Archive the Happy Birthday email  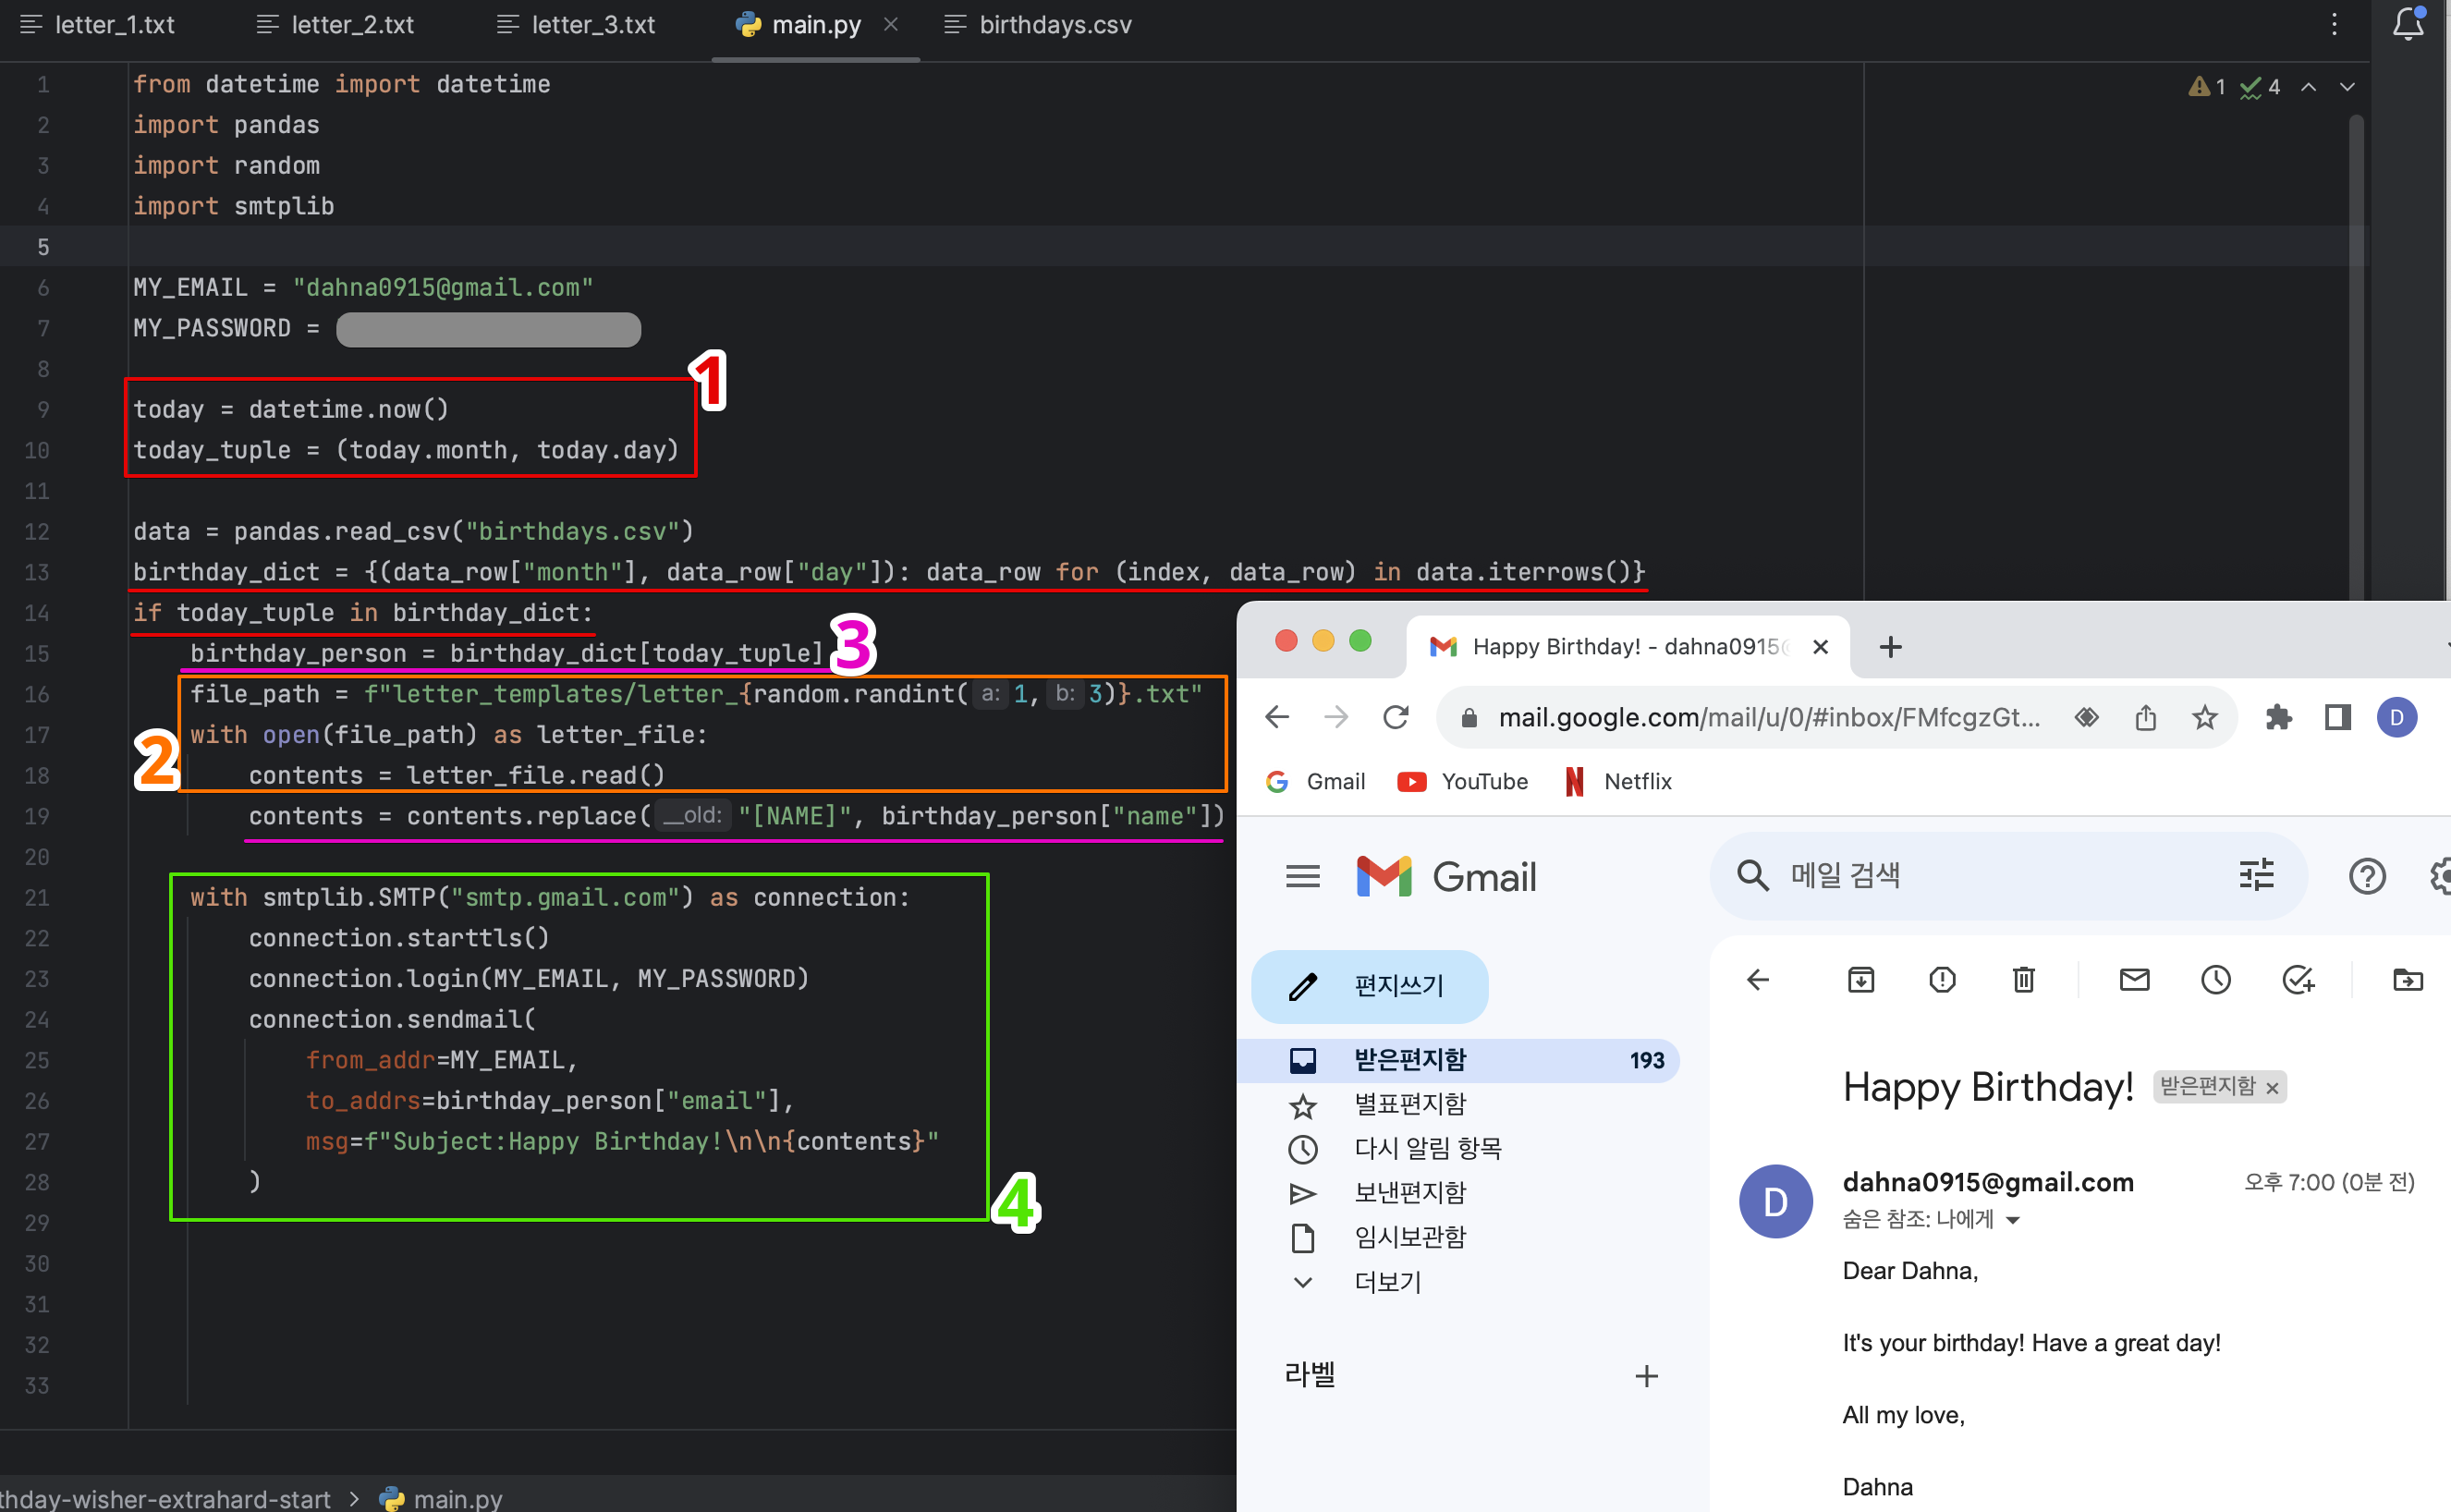click(x=1860, y=979)
